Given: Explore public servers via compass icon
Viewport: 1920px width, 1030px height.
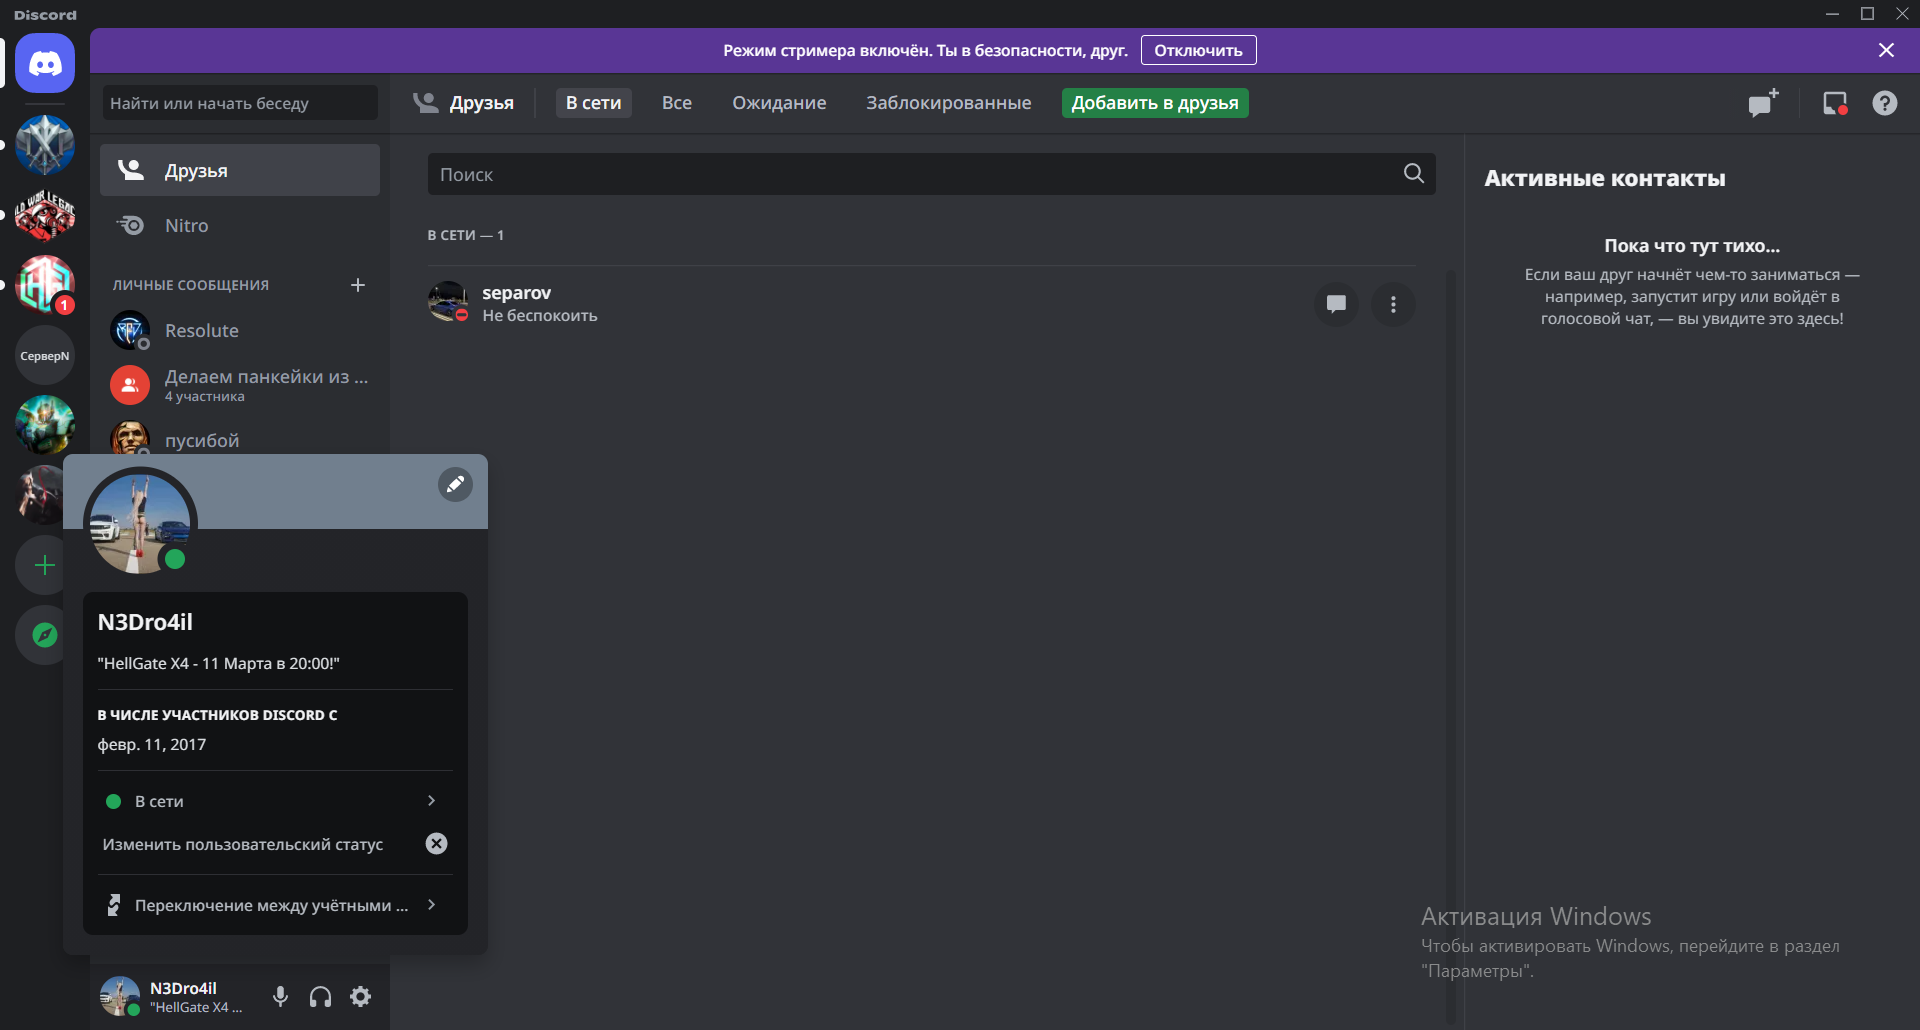Looking at the screenshot, I should click(45, 635).
